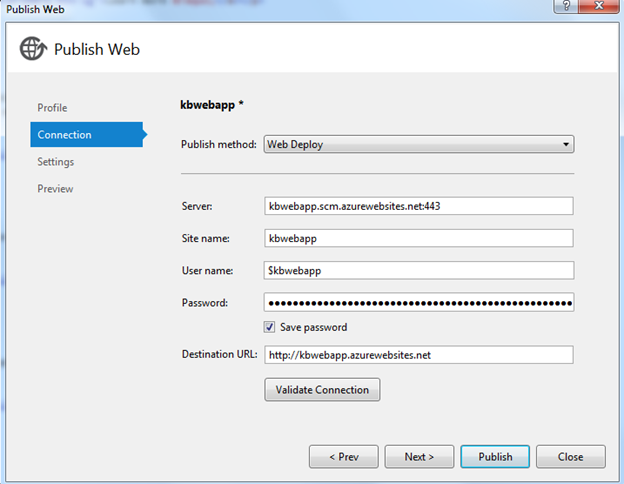The height and width of the screenshot is (484, 624).
Task: Click the Publish method label
Action: point(219,144)
